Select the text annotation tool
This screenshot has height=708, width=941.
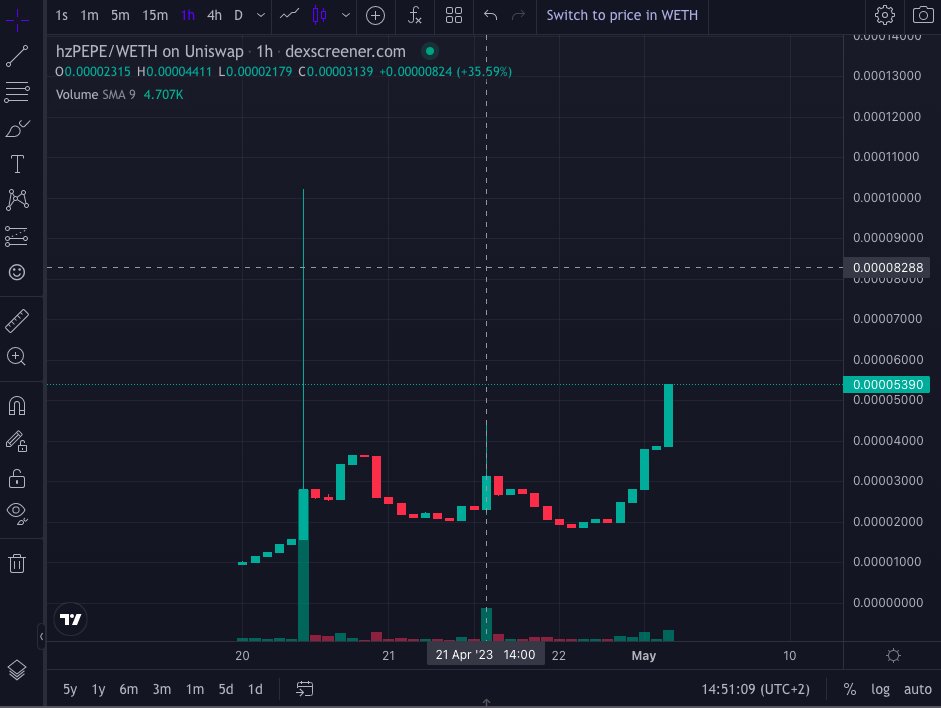pos(17,164)
